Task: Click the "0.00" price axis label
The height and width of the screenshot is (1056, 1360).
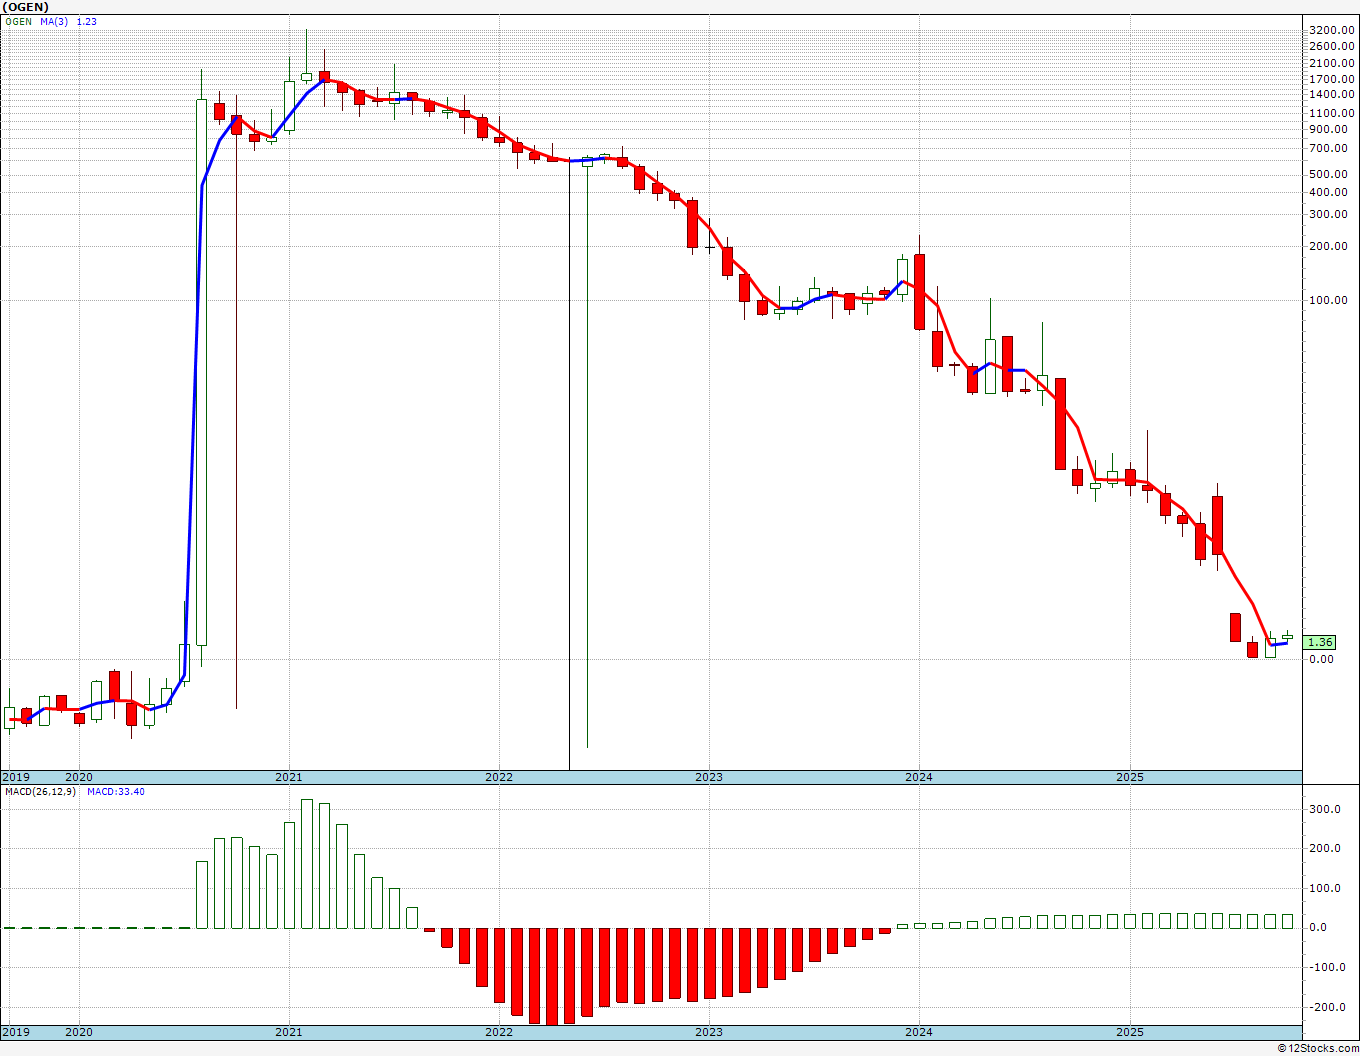Action: (1321, 658)
